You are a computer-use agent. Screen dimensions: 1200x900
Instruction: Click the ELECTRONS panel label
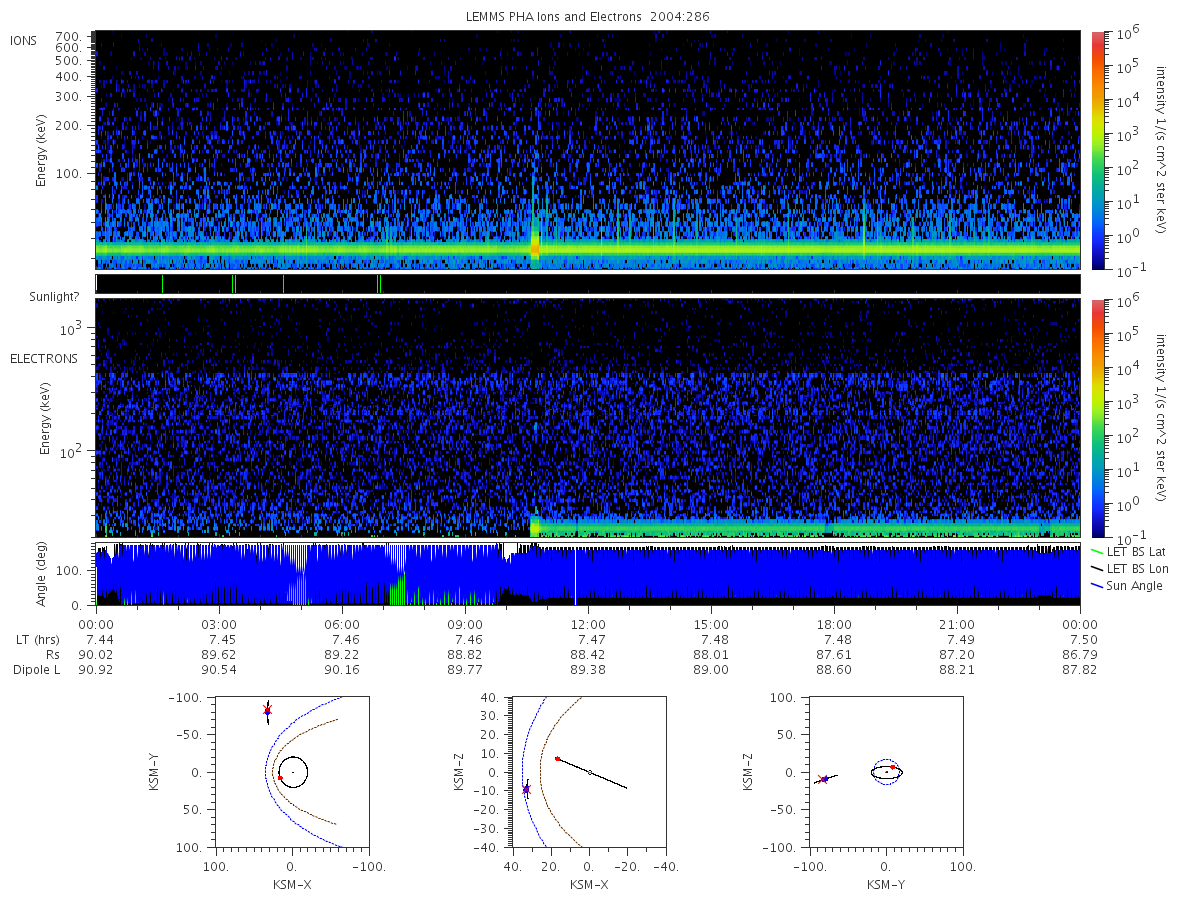pyautogui.click(x=44, y=359)
